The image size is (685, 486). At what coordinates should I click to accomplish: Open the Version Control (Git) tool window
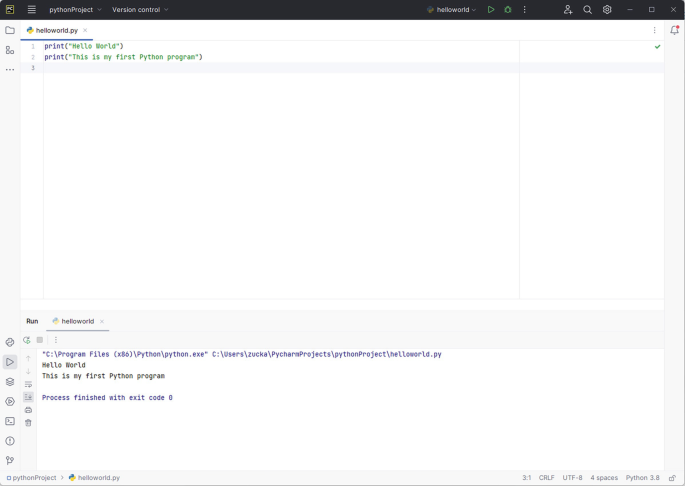pos(10,460)
